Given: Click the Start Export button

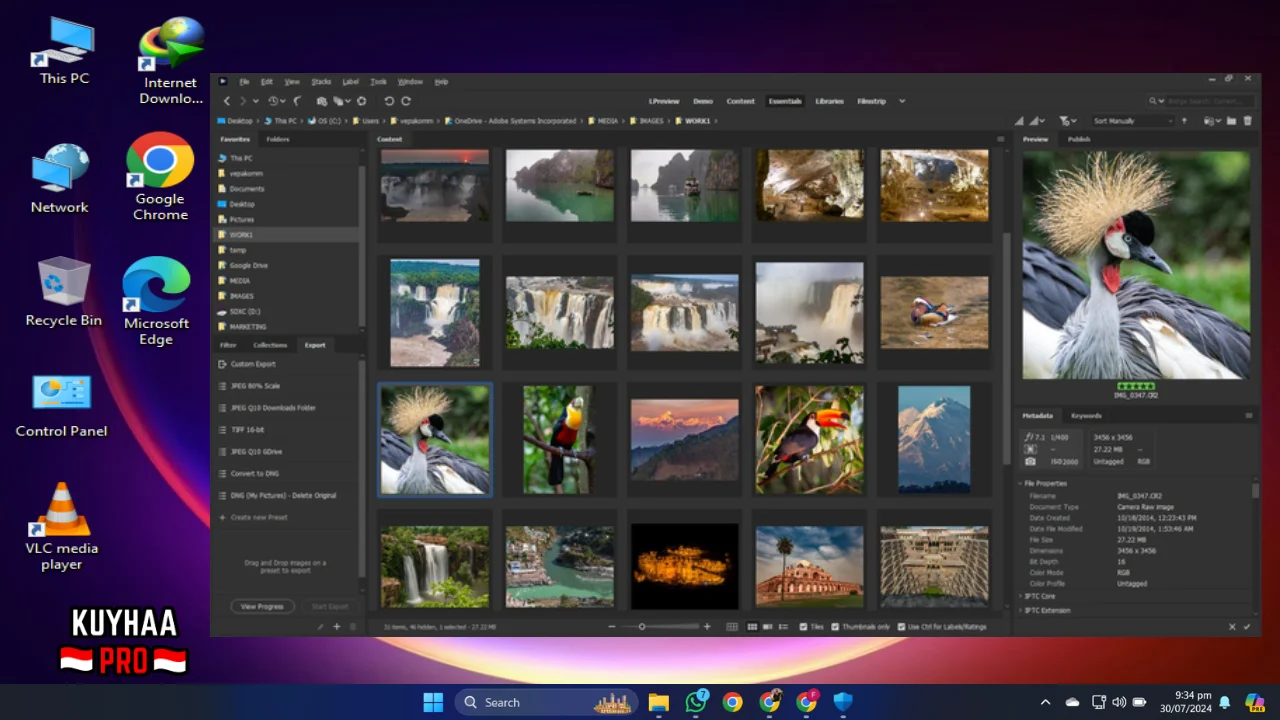Looking at the screenshot, I should pyautogui.click(x=329, y=606).
